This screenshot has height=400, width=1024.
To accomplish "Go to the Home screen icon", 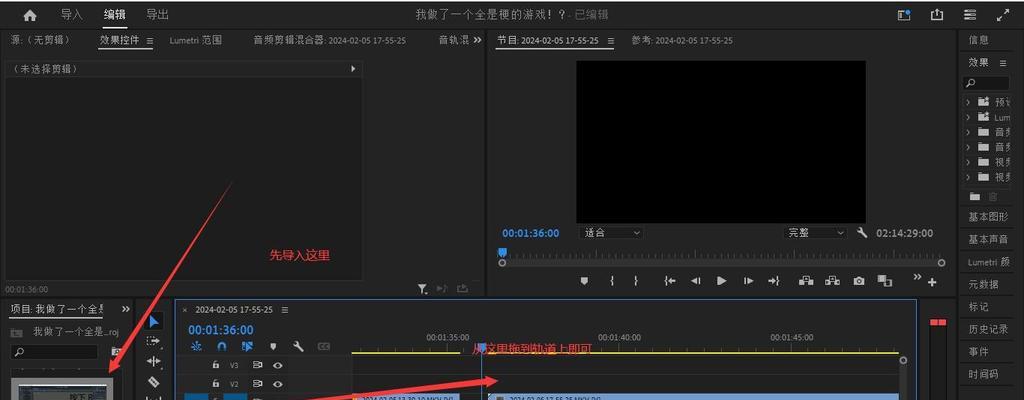I will (30, 16).
